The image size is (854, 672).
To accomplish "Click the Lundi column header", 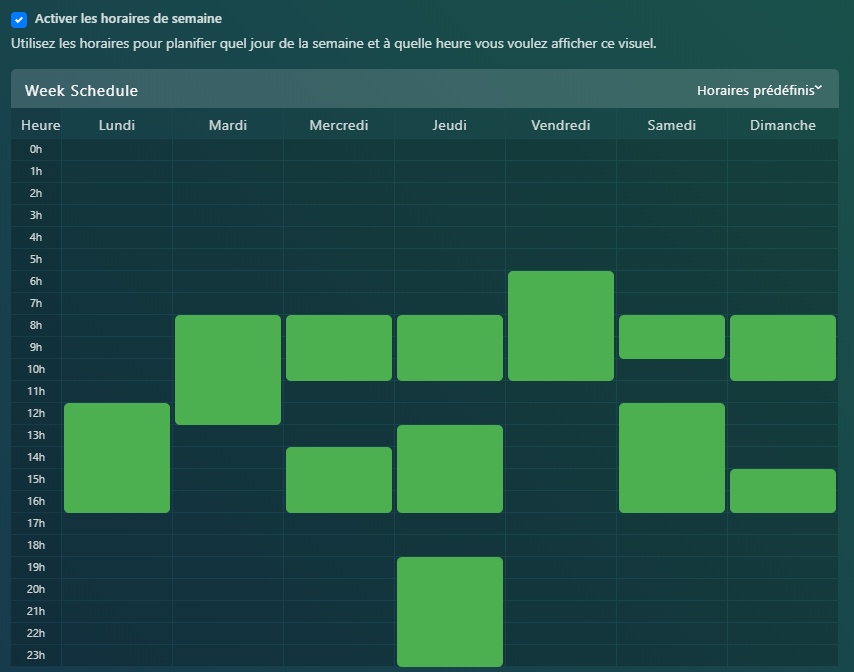I will point(116,125).
